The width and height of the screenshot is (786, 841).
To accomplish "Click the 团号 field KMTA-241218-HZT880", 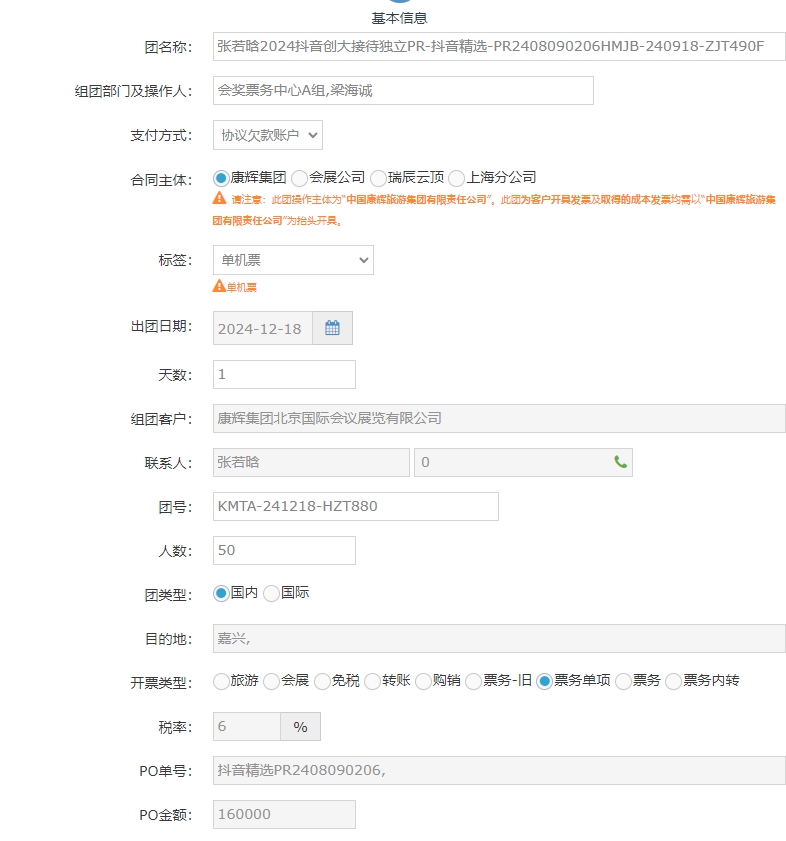I will tap(355, 506).
